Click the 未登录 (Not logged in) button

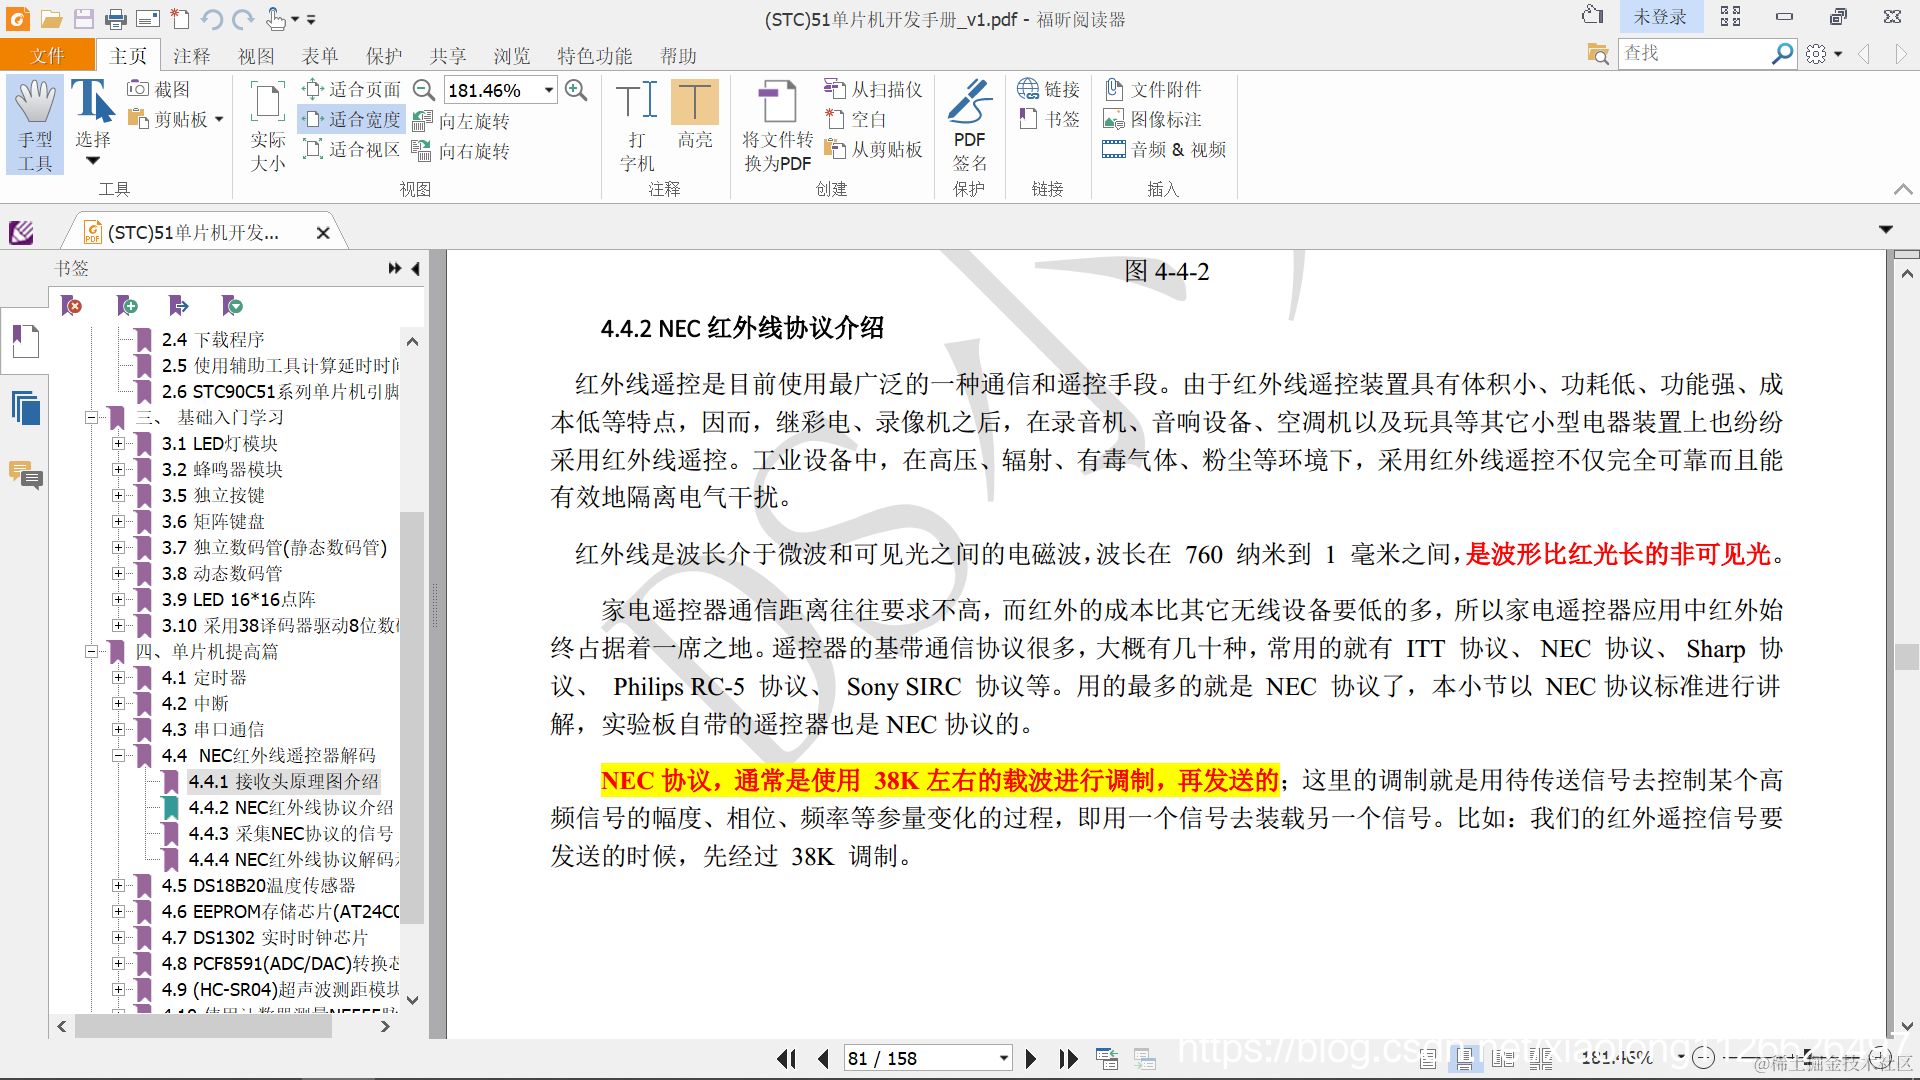(1659, 17)
